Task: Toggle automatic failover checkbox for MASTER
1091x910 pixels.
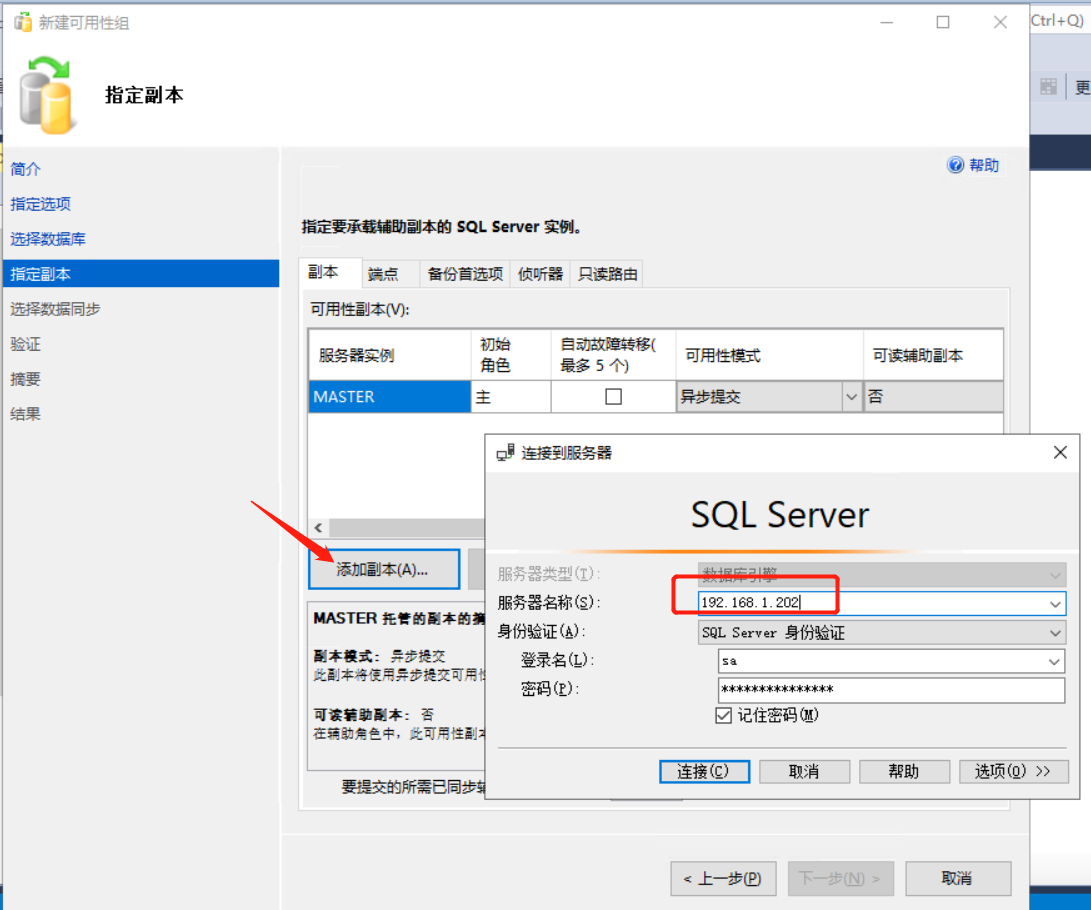Action: point(613,397)
